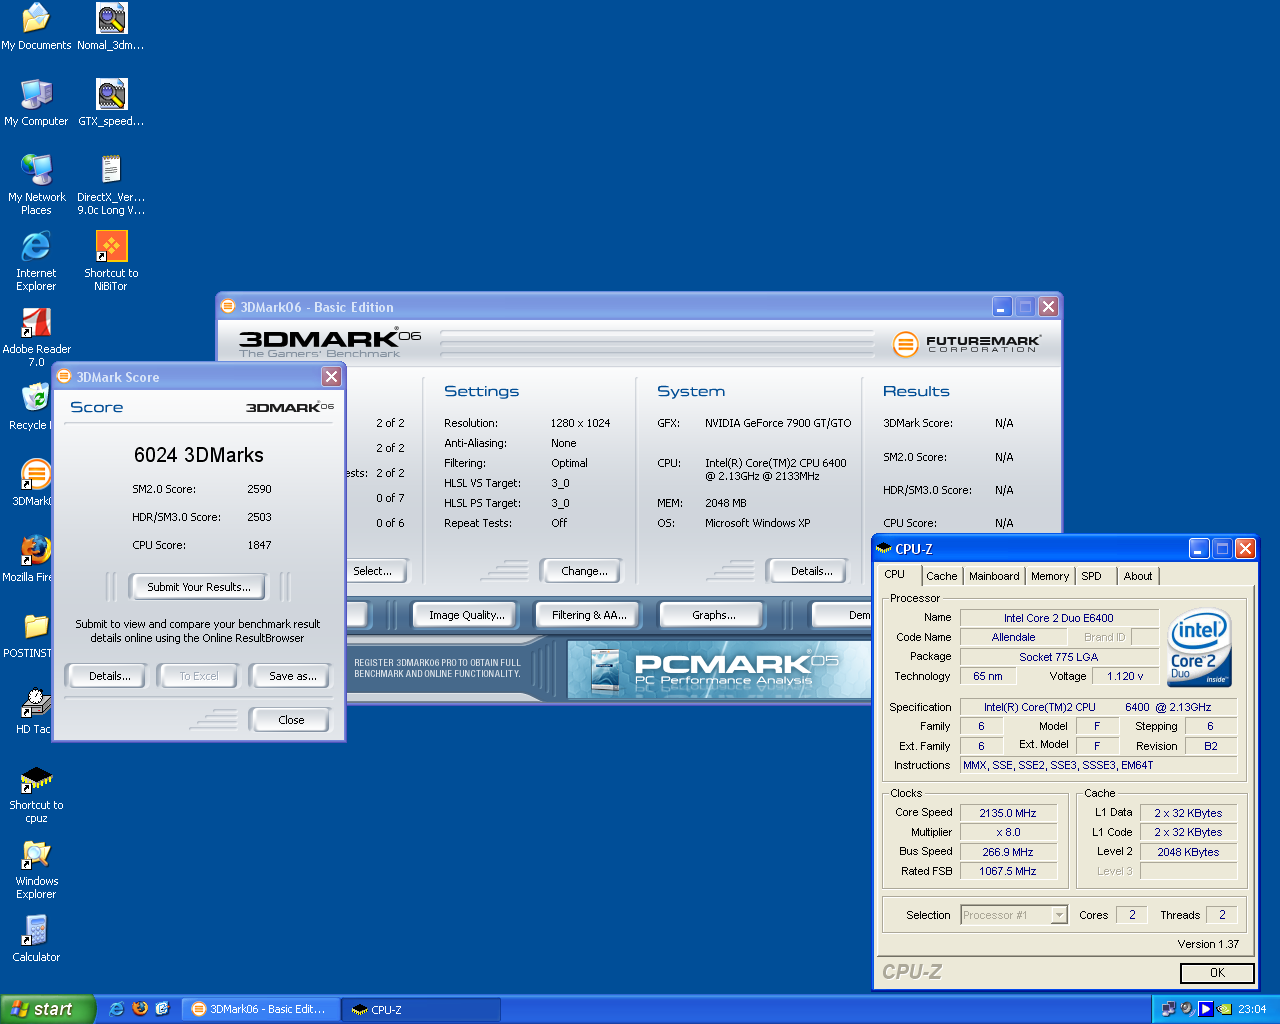Switch to CPU-Z taskbar button
The width and height of the screenshot is (1280, 1024).
point(420,1009)
